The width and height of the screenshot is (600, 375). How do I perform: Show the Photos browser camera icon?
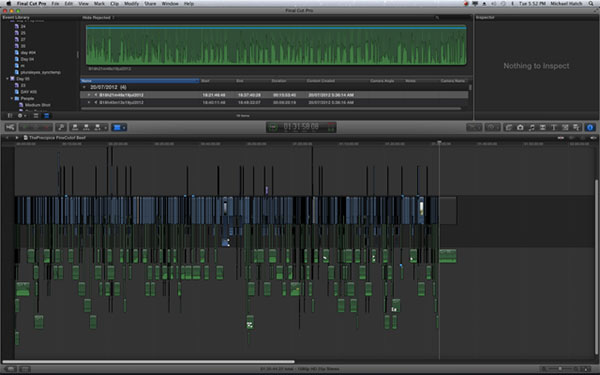520,127
